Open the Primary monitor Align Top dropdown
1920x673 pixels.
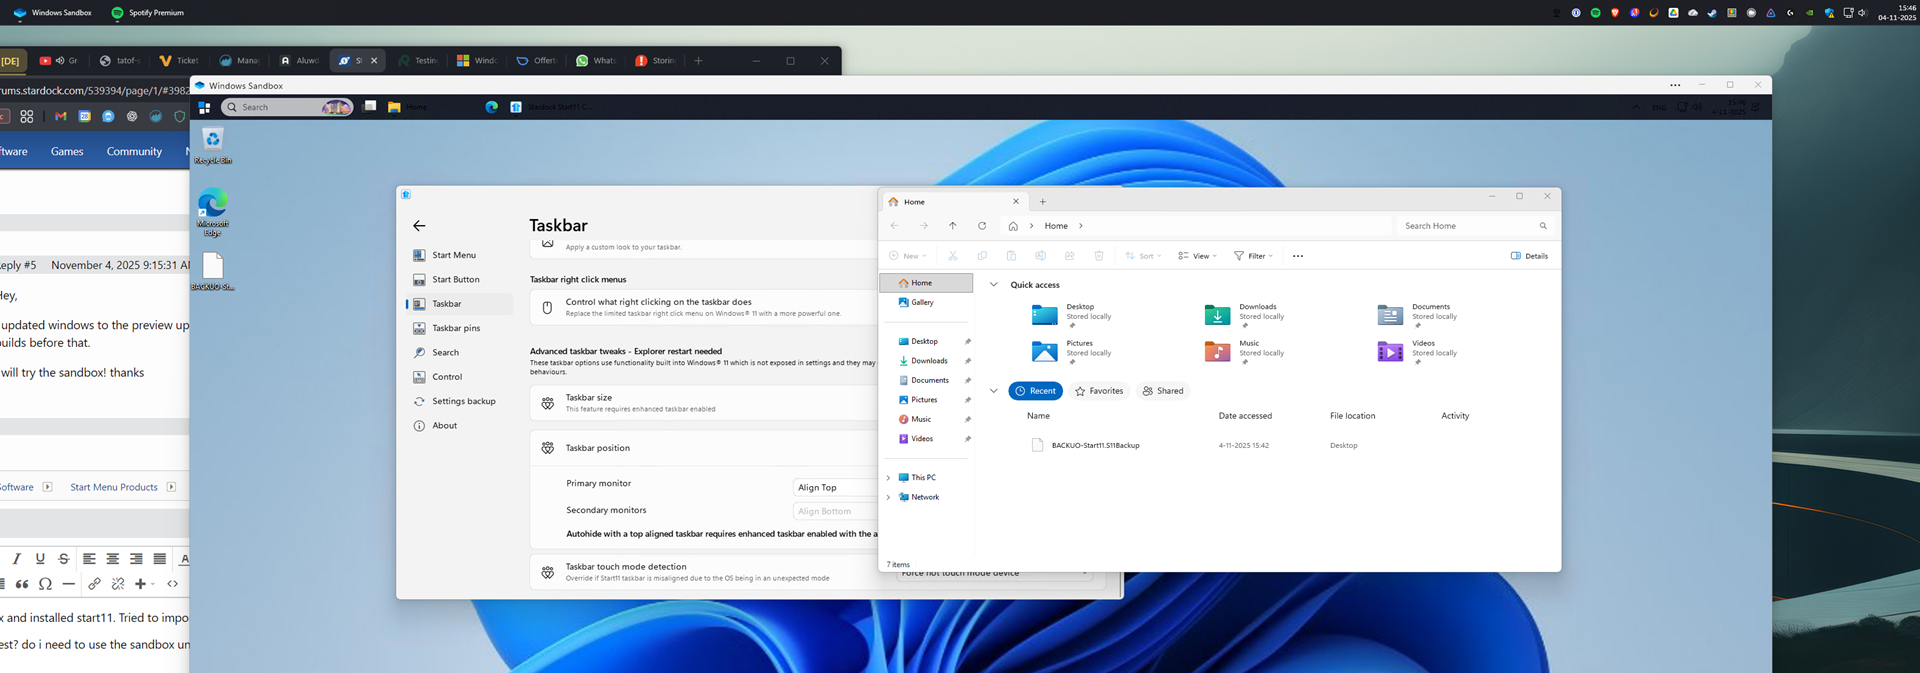pos(835,487)
